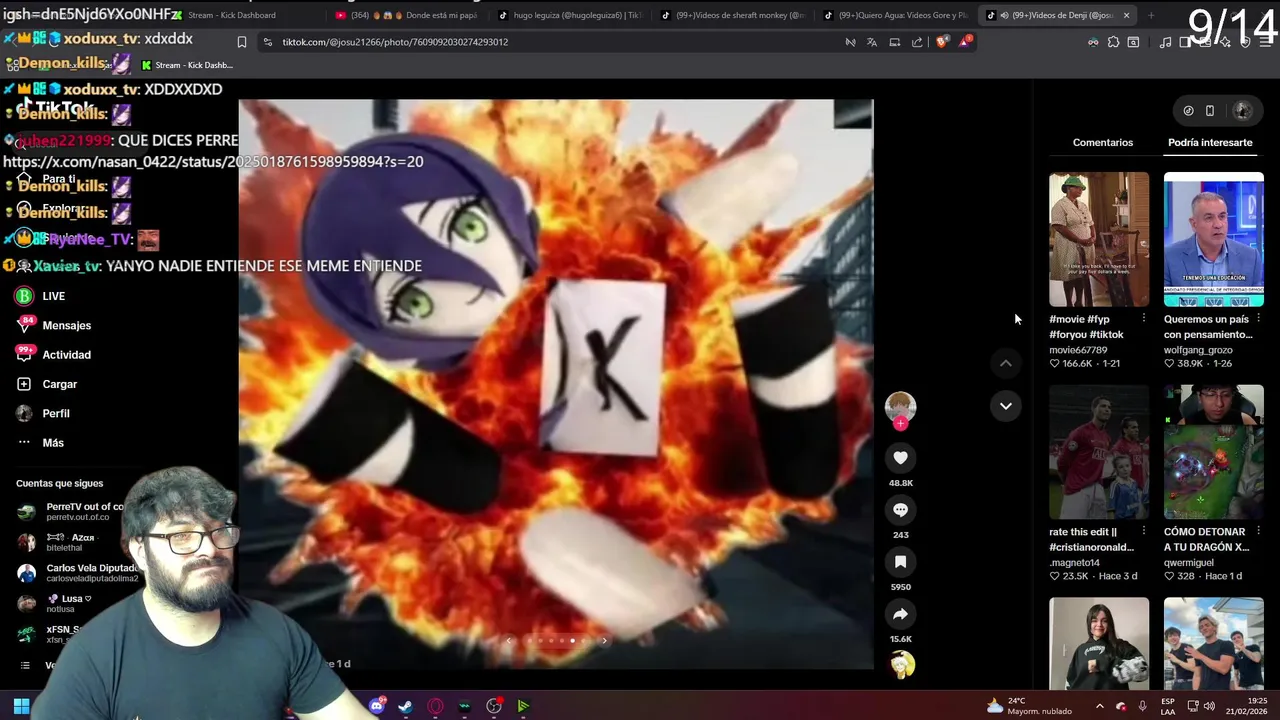This screenshot has height=720, width=1280.
Task: Switch to the hugo leguiza TikTok tab
Action: click(x=570, y=15)
